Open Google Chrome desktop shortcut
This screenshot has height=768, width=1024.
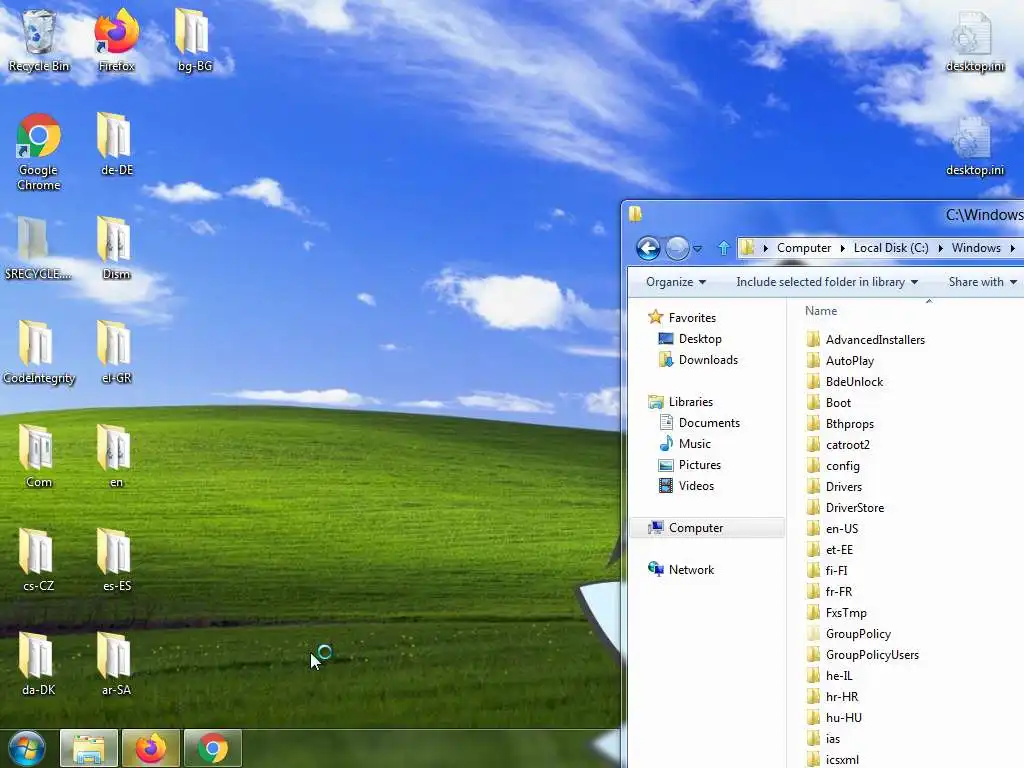[x=39, y=152]
